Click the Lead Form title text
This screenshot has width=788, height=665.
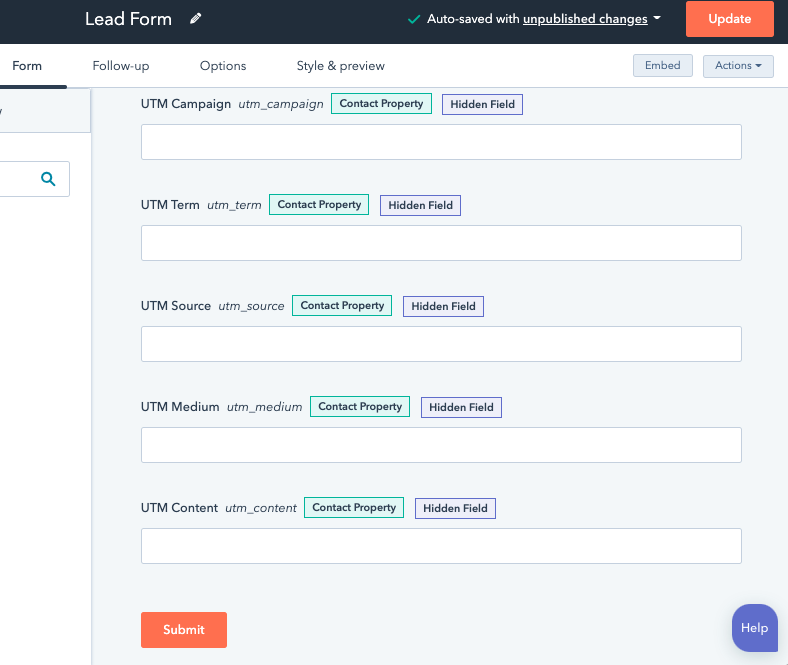[128, 19]
